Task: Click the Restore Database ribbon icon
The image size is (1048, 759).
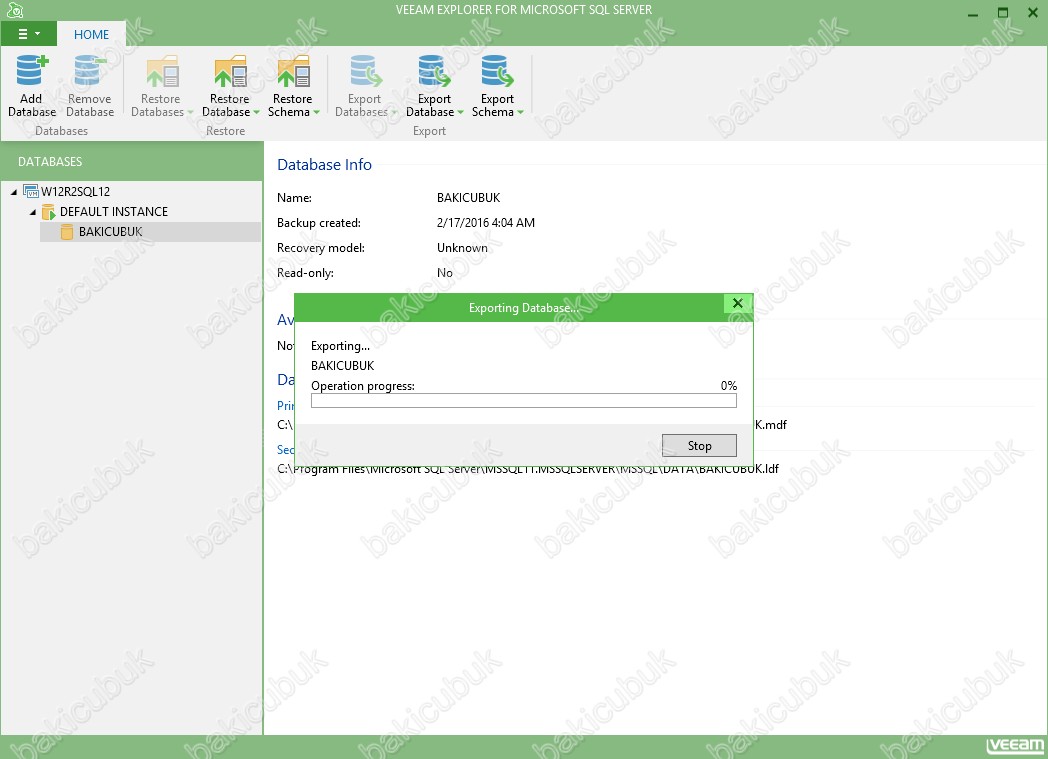Action: point(231,71)
